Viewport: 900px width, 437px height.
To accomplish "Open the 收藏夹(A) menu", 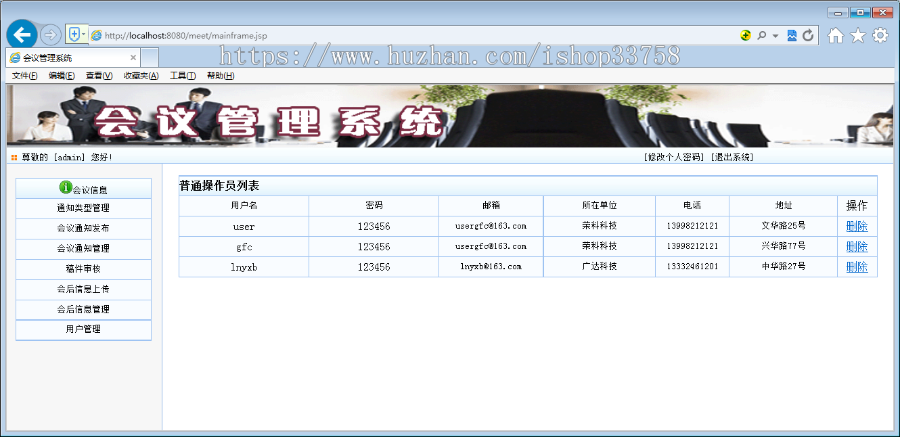I will [141, 76].
